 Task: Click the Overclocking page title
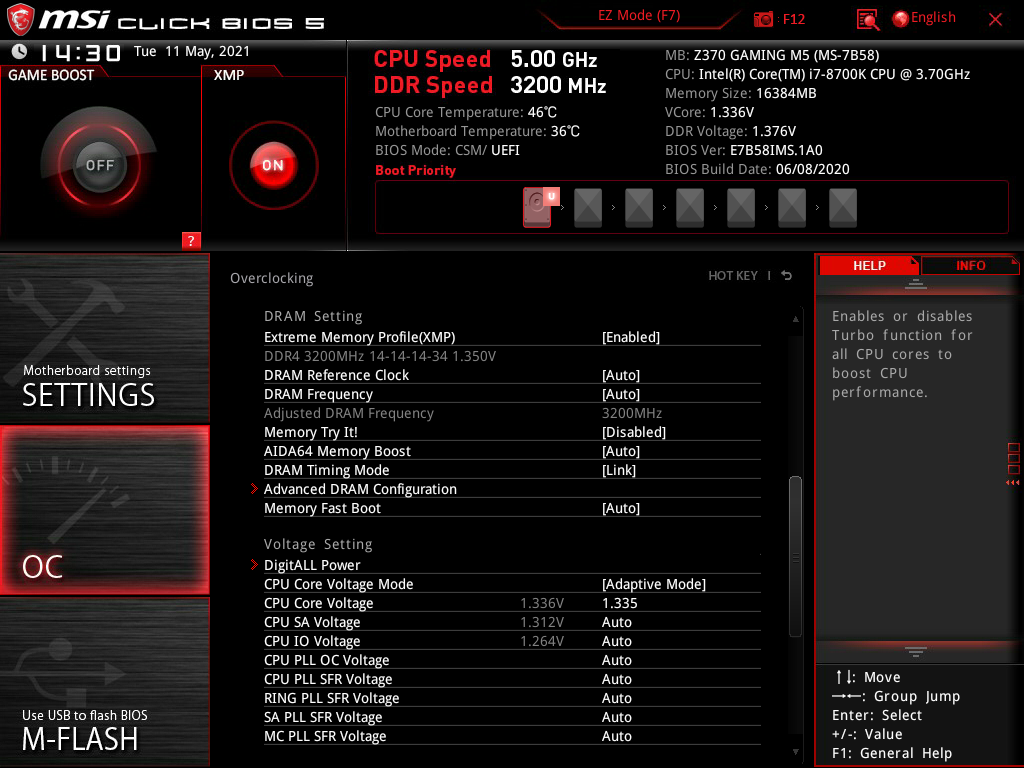tap(272, 278)
